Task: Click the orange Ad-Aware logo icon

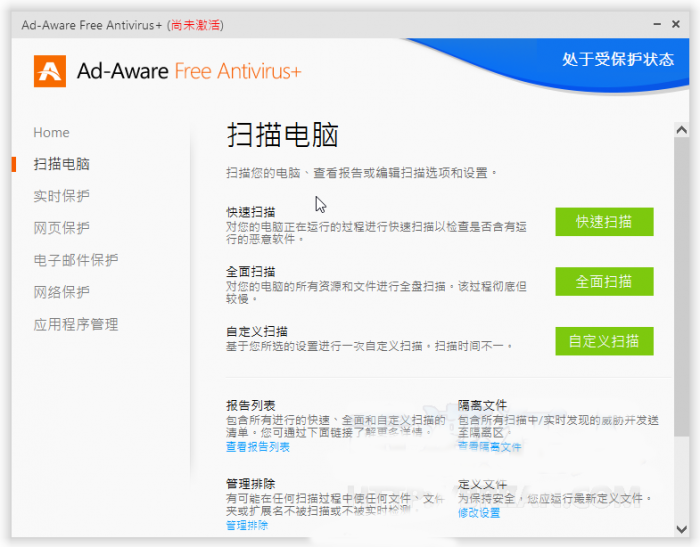Action: (x=50, y=71)
